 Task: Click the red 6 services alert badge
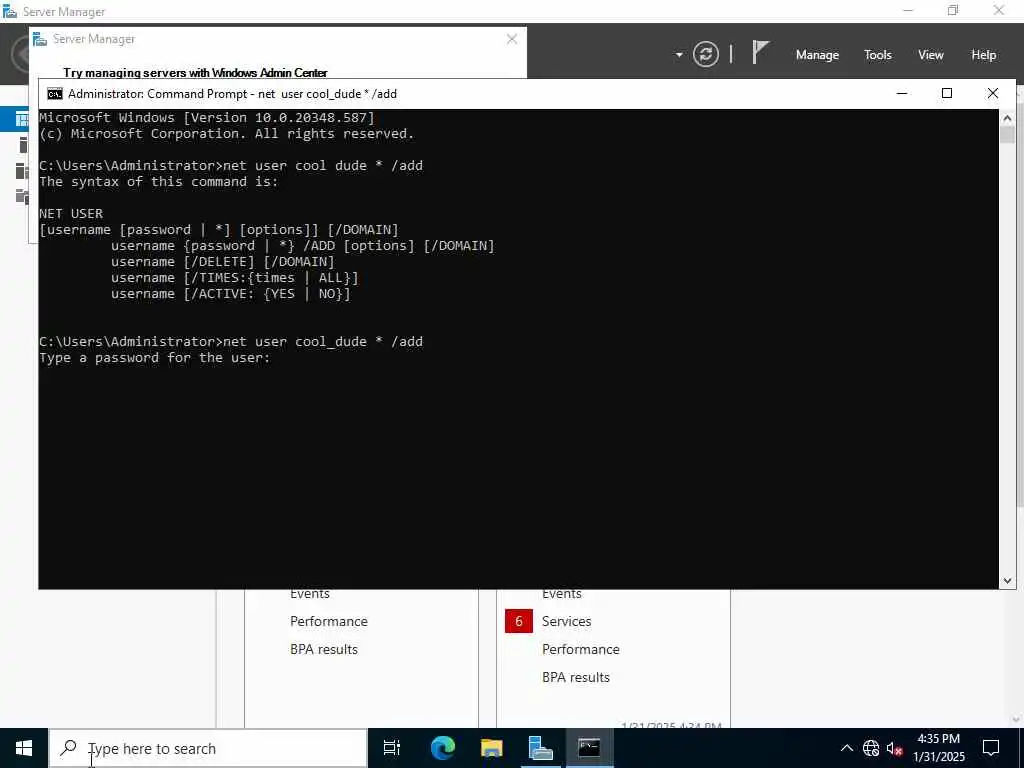519,621
